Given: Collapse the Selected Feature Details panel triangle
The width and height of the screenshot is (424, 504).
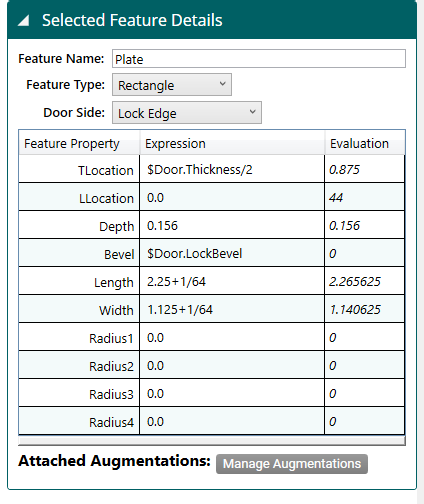Looking at the screenshot, I should pyautogui.click(x=23, y=21).
